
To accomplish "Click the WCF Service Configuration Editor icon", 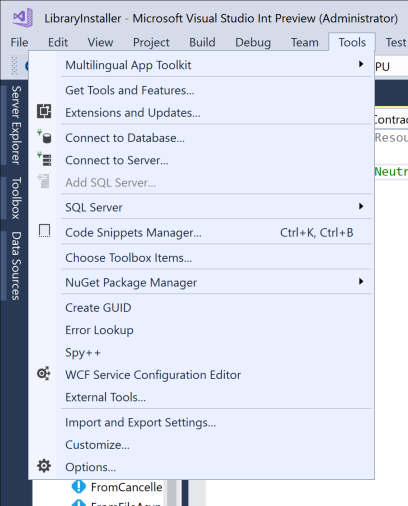I will 44,373.
